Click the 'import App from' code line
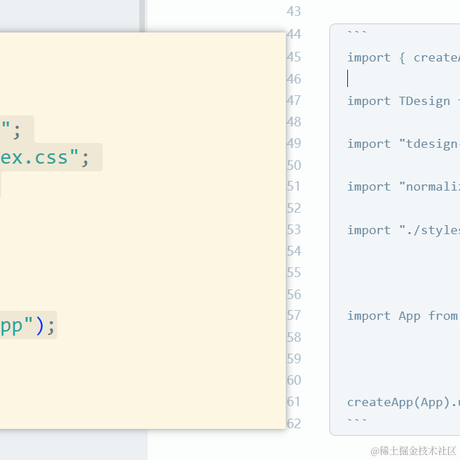This screenshot has width=460, height=460. (x=403, y=316)
